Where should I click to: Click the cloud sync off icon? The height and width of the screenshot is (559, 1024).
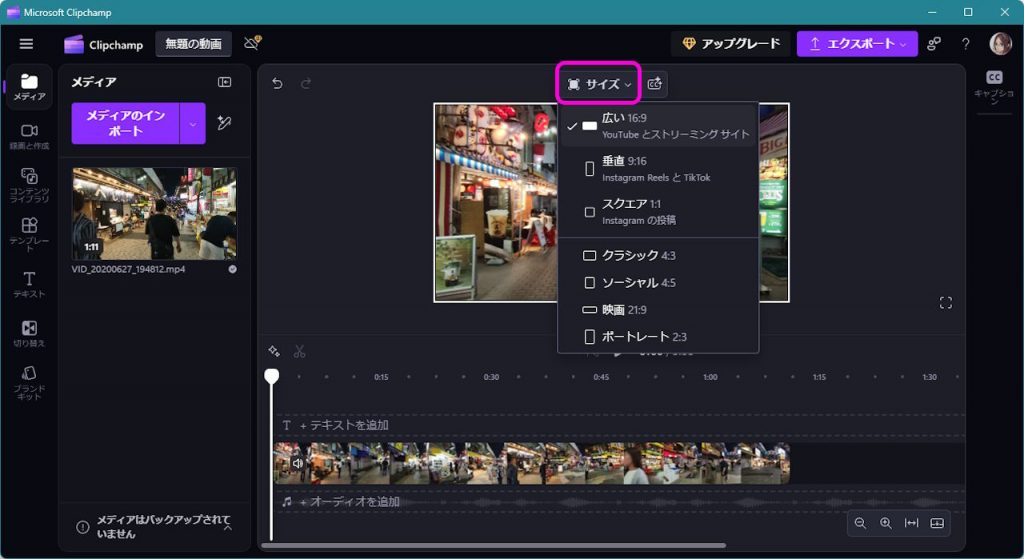(252, 43)
